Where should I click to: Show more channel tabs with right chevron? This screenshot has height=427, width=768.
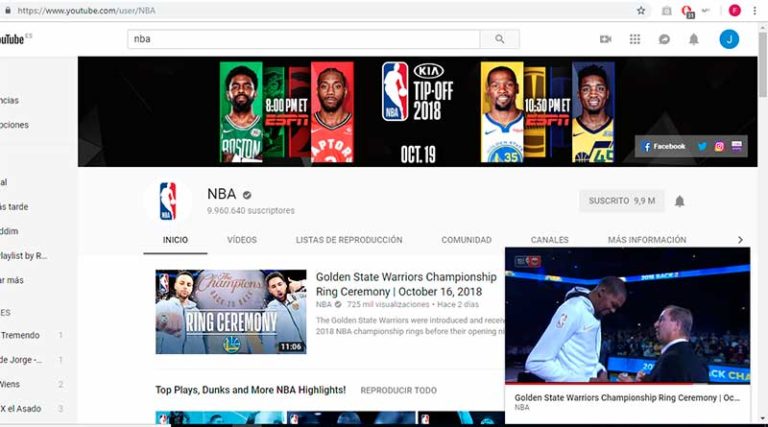point(740,240)
